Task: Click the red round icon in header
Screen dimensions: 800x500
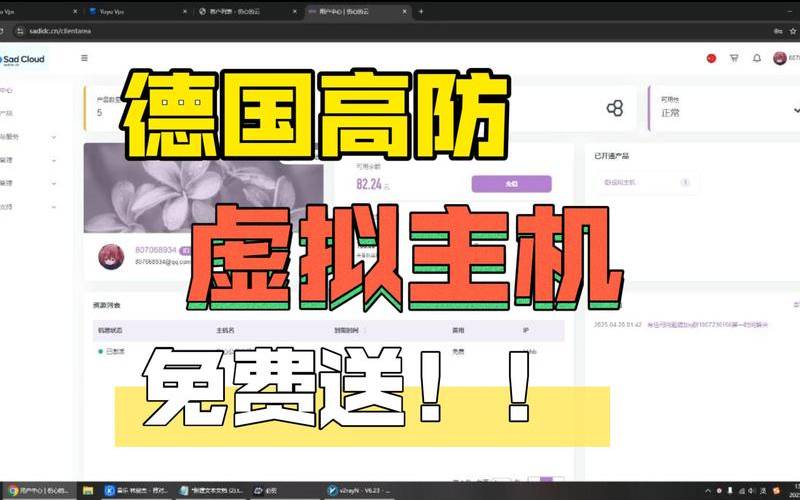Action: tap(711, 58)
